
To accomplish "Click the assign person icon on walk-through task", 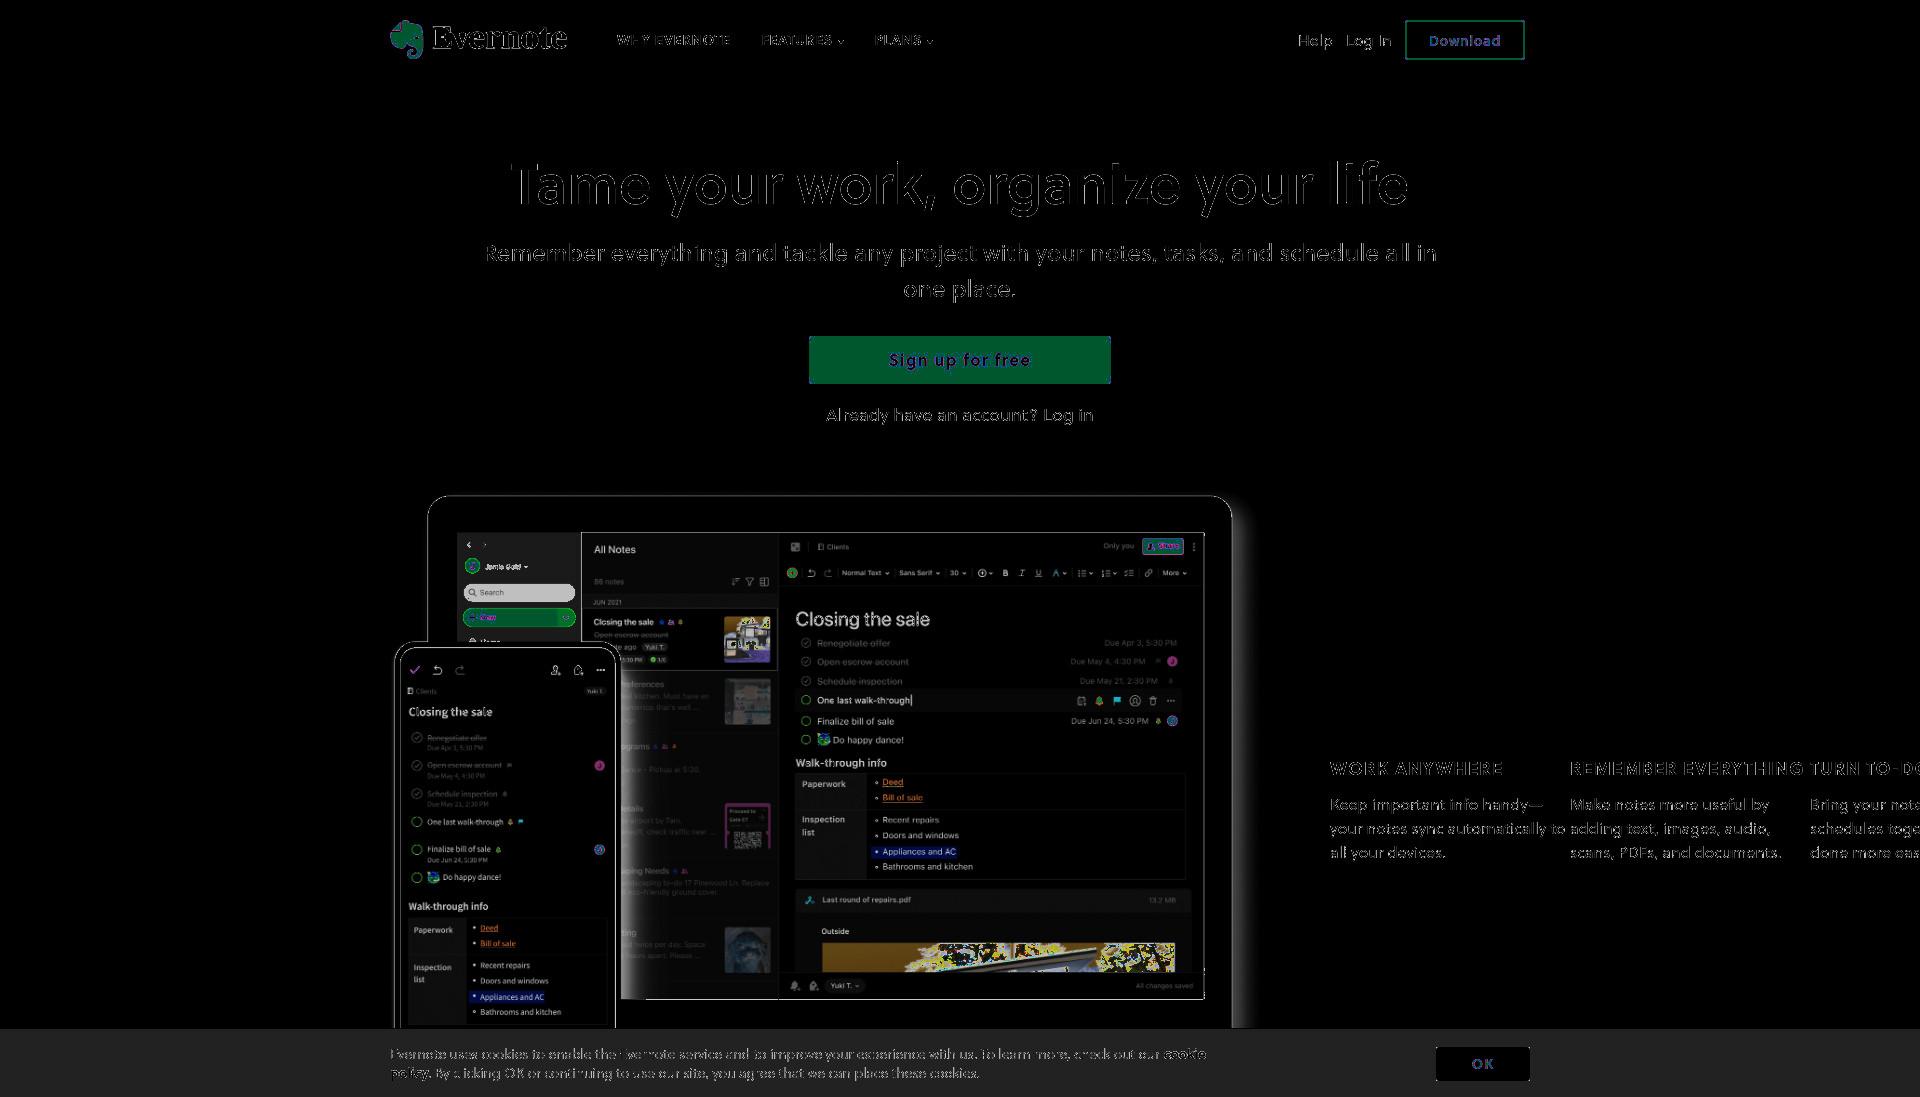I will click(1135, 701).
